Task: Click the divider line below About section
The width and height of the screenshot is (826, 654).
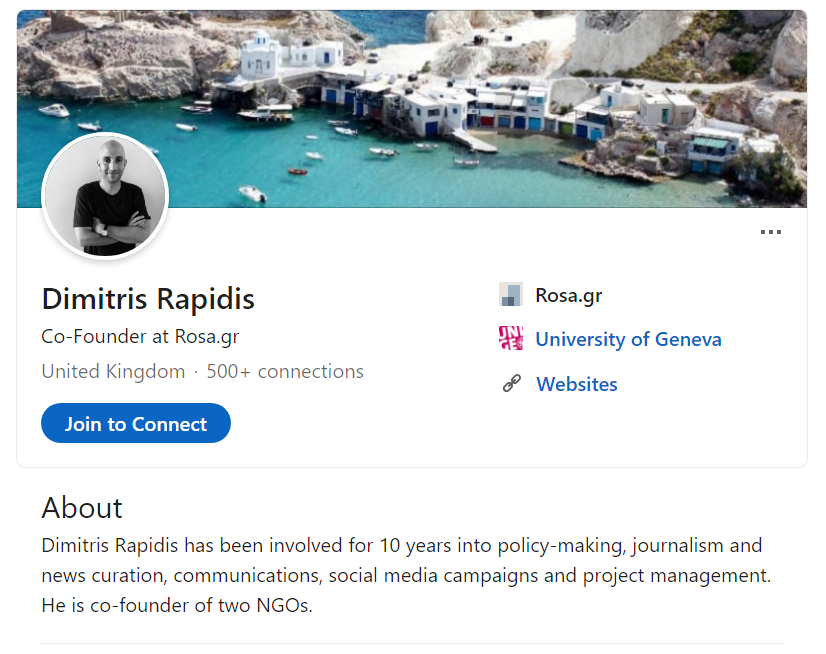Action: 412,643
